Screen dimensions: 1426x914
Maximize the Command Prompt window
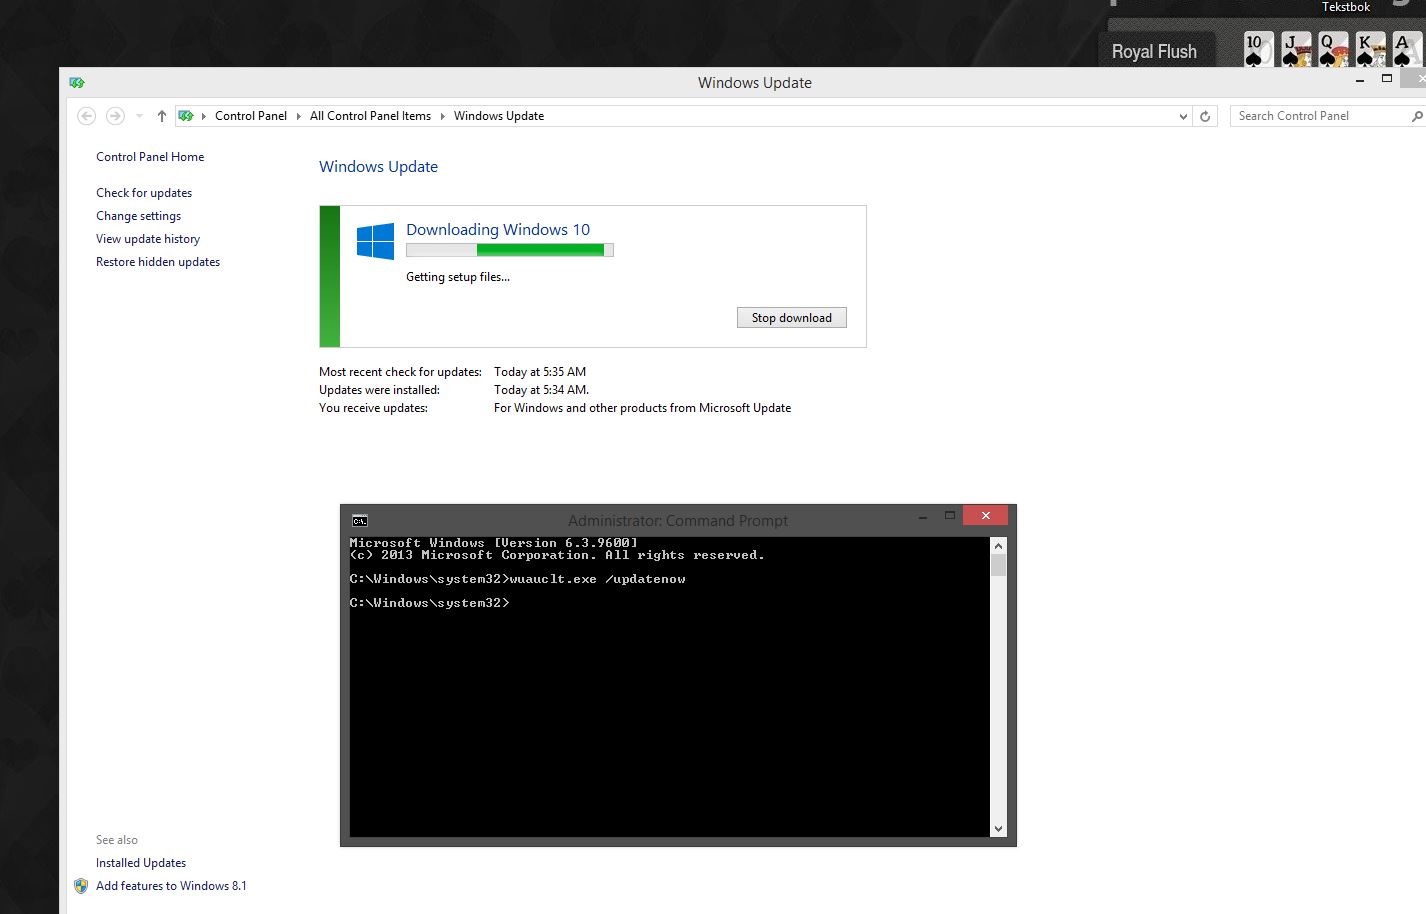click(950, 516)
